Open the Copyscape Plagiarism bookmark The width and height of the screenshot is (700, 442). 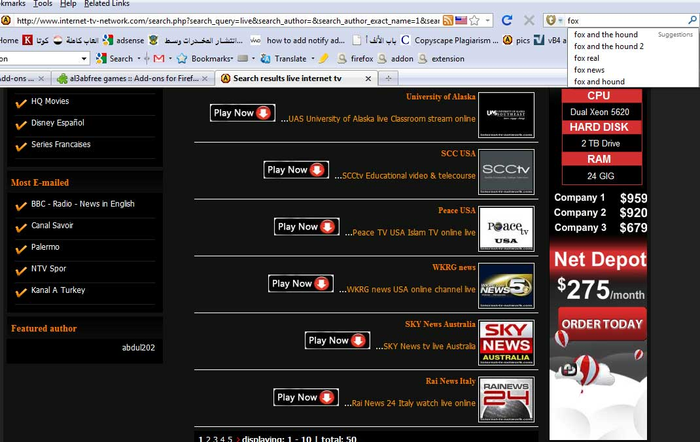click(450, 40)
